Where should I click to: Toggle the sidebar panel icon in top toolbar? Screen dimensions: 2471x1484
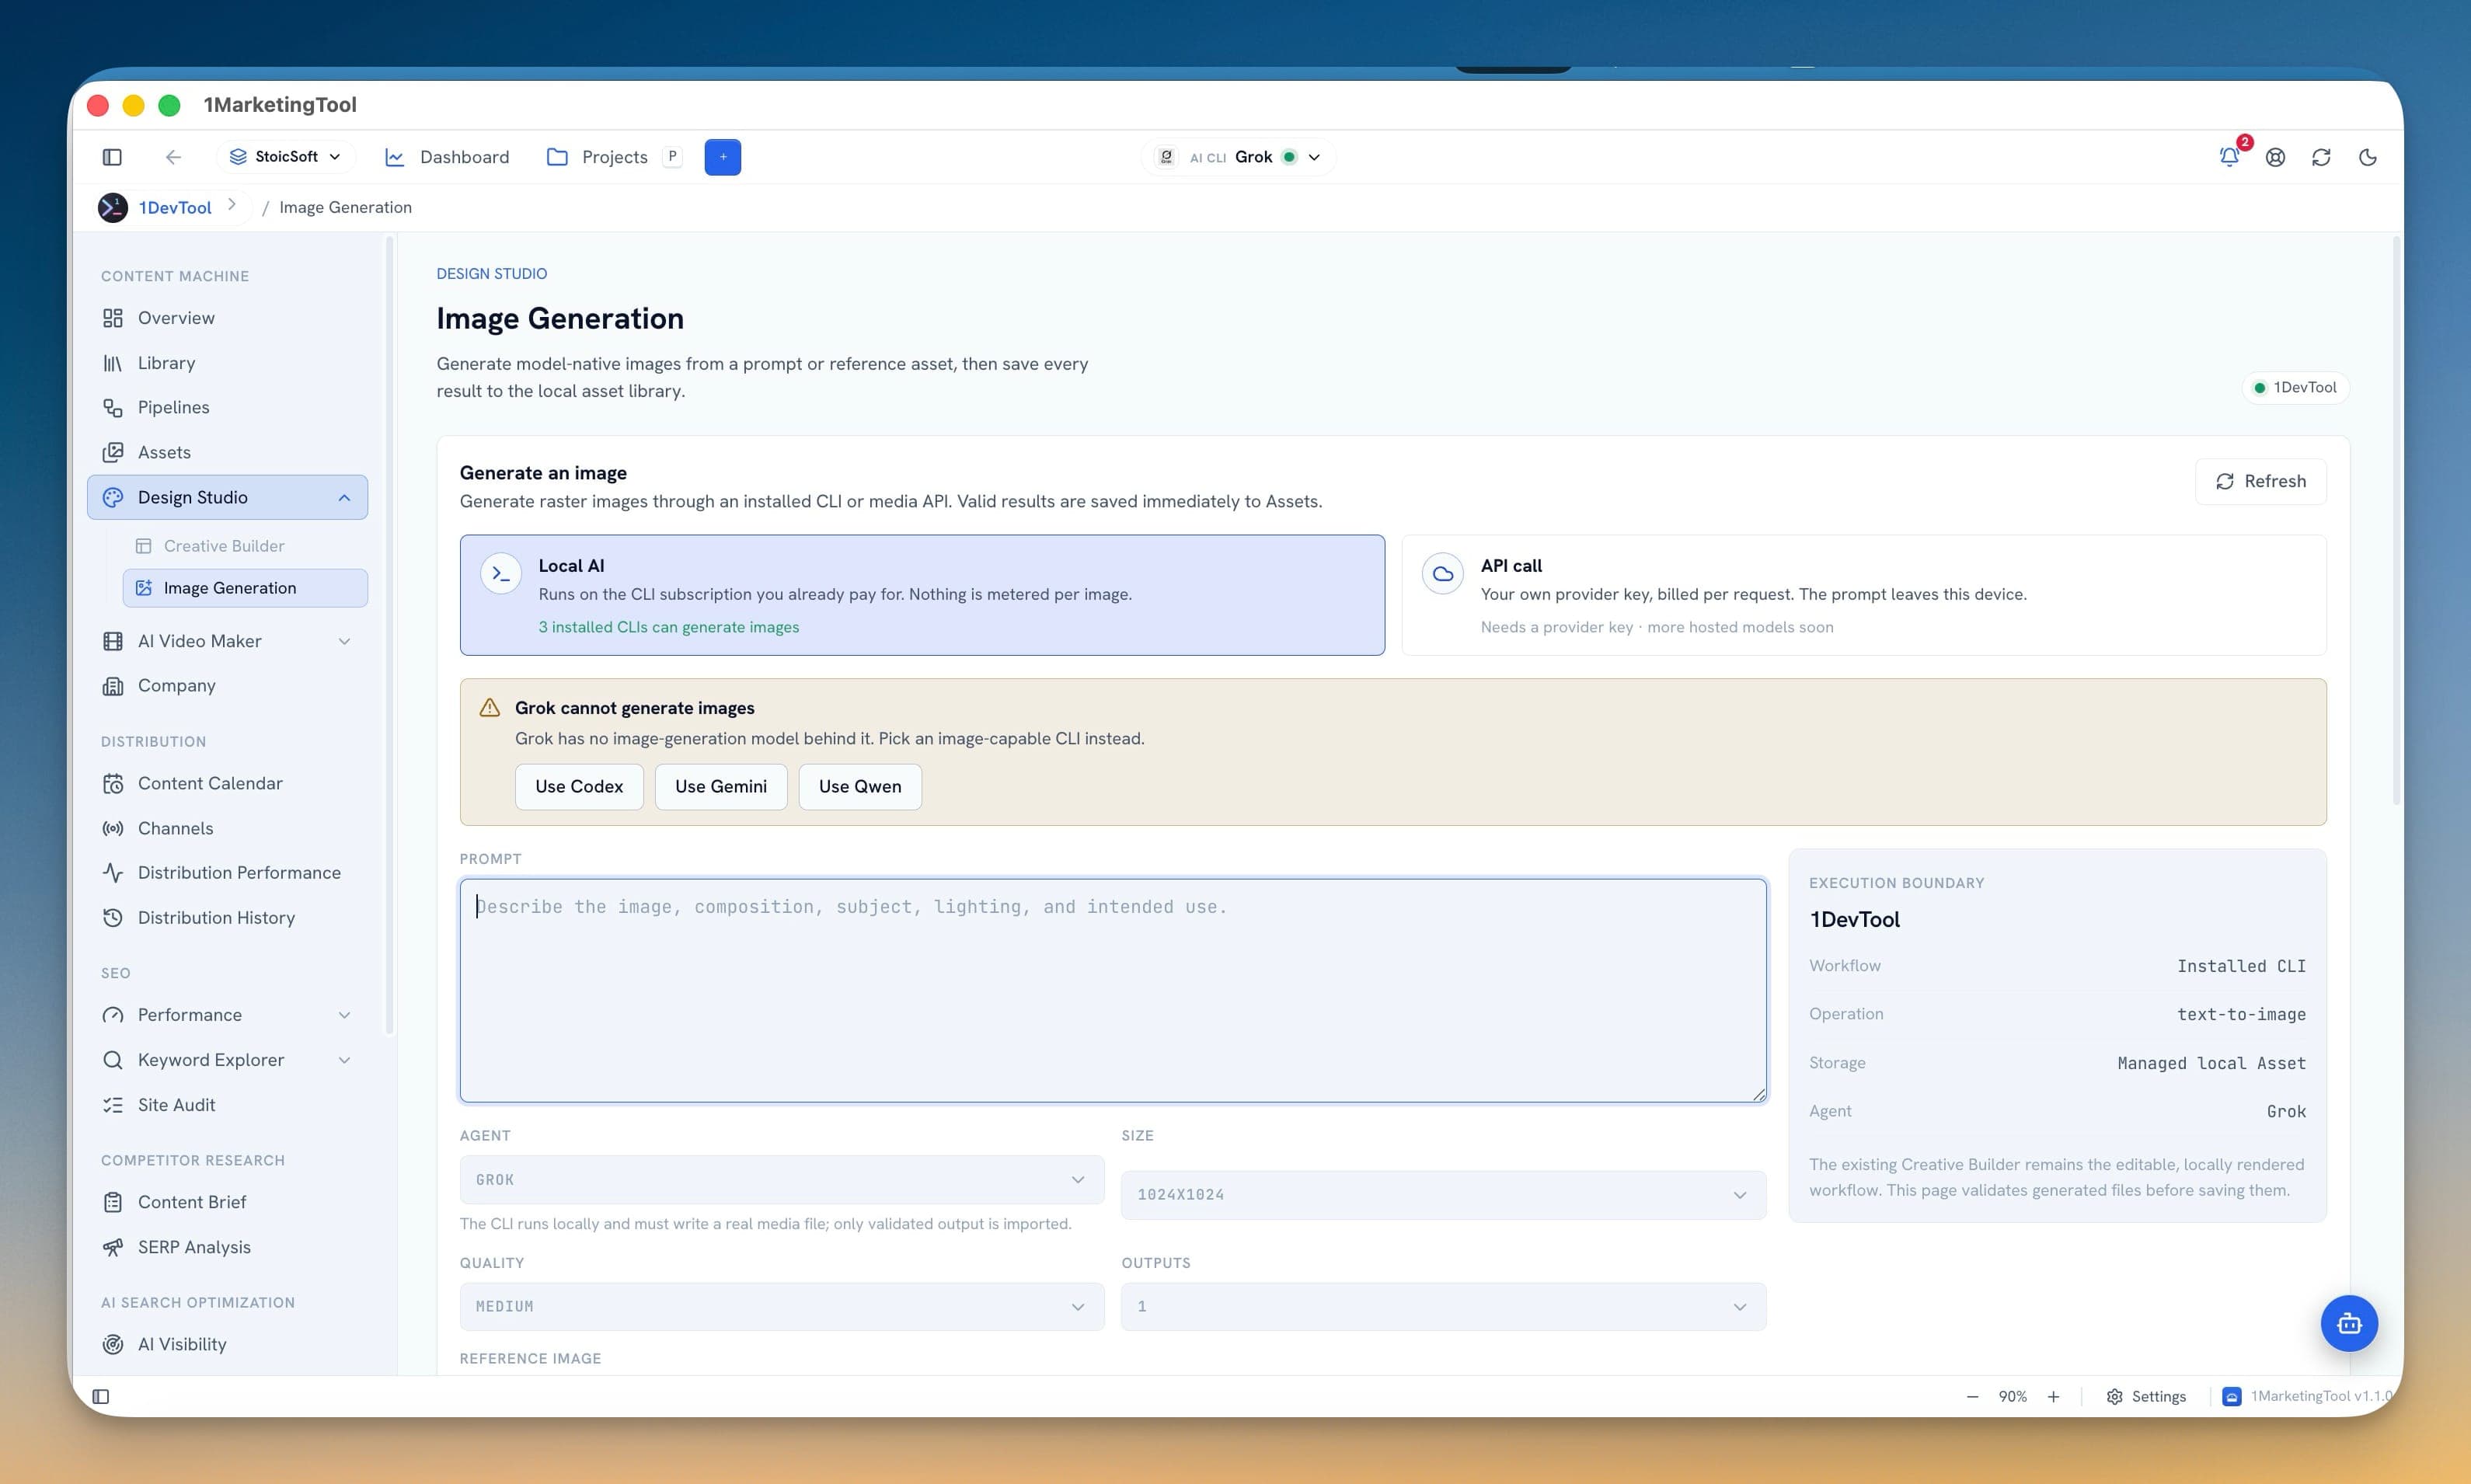[112, 157]
